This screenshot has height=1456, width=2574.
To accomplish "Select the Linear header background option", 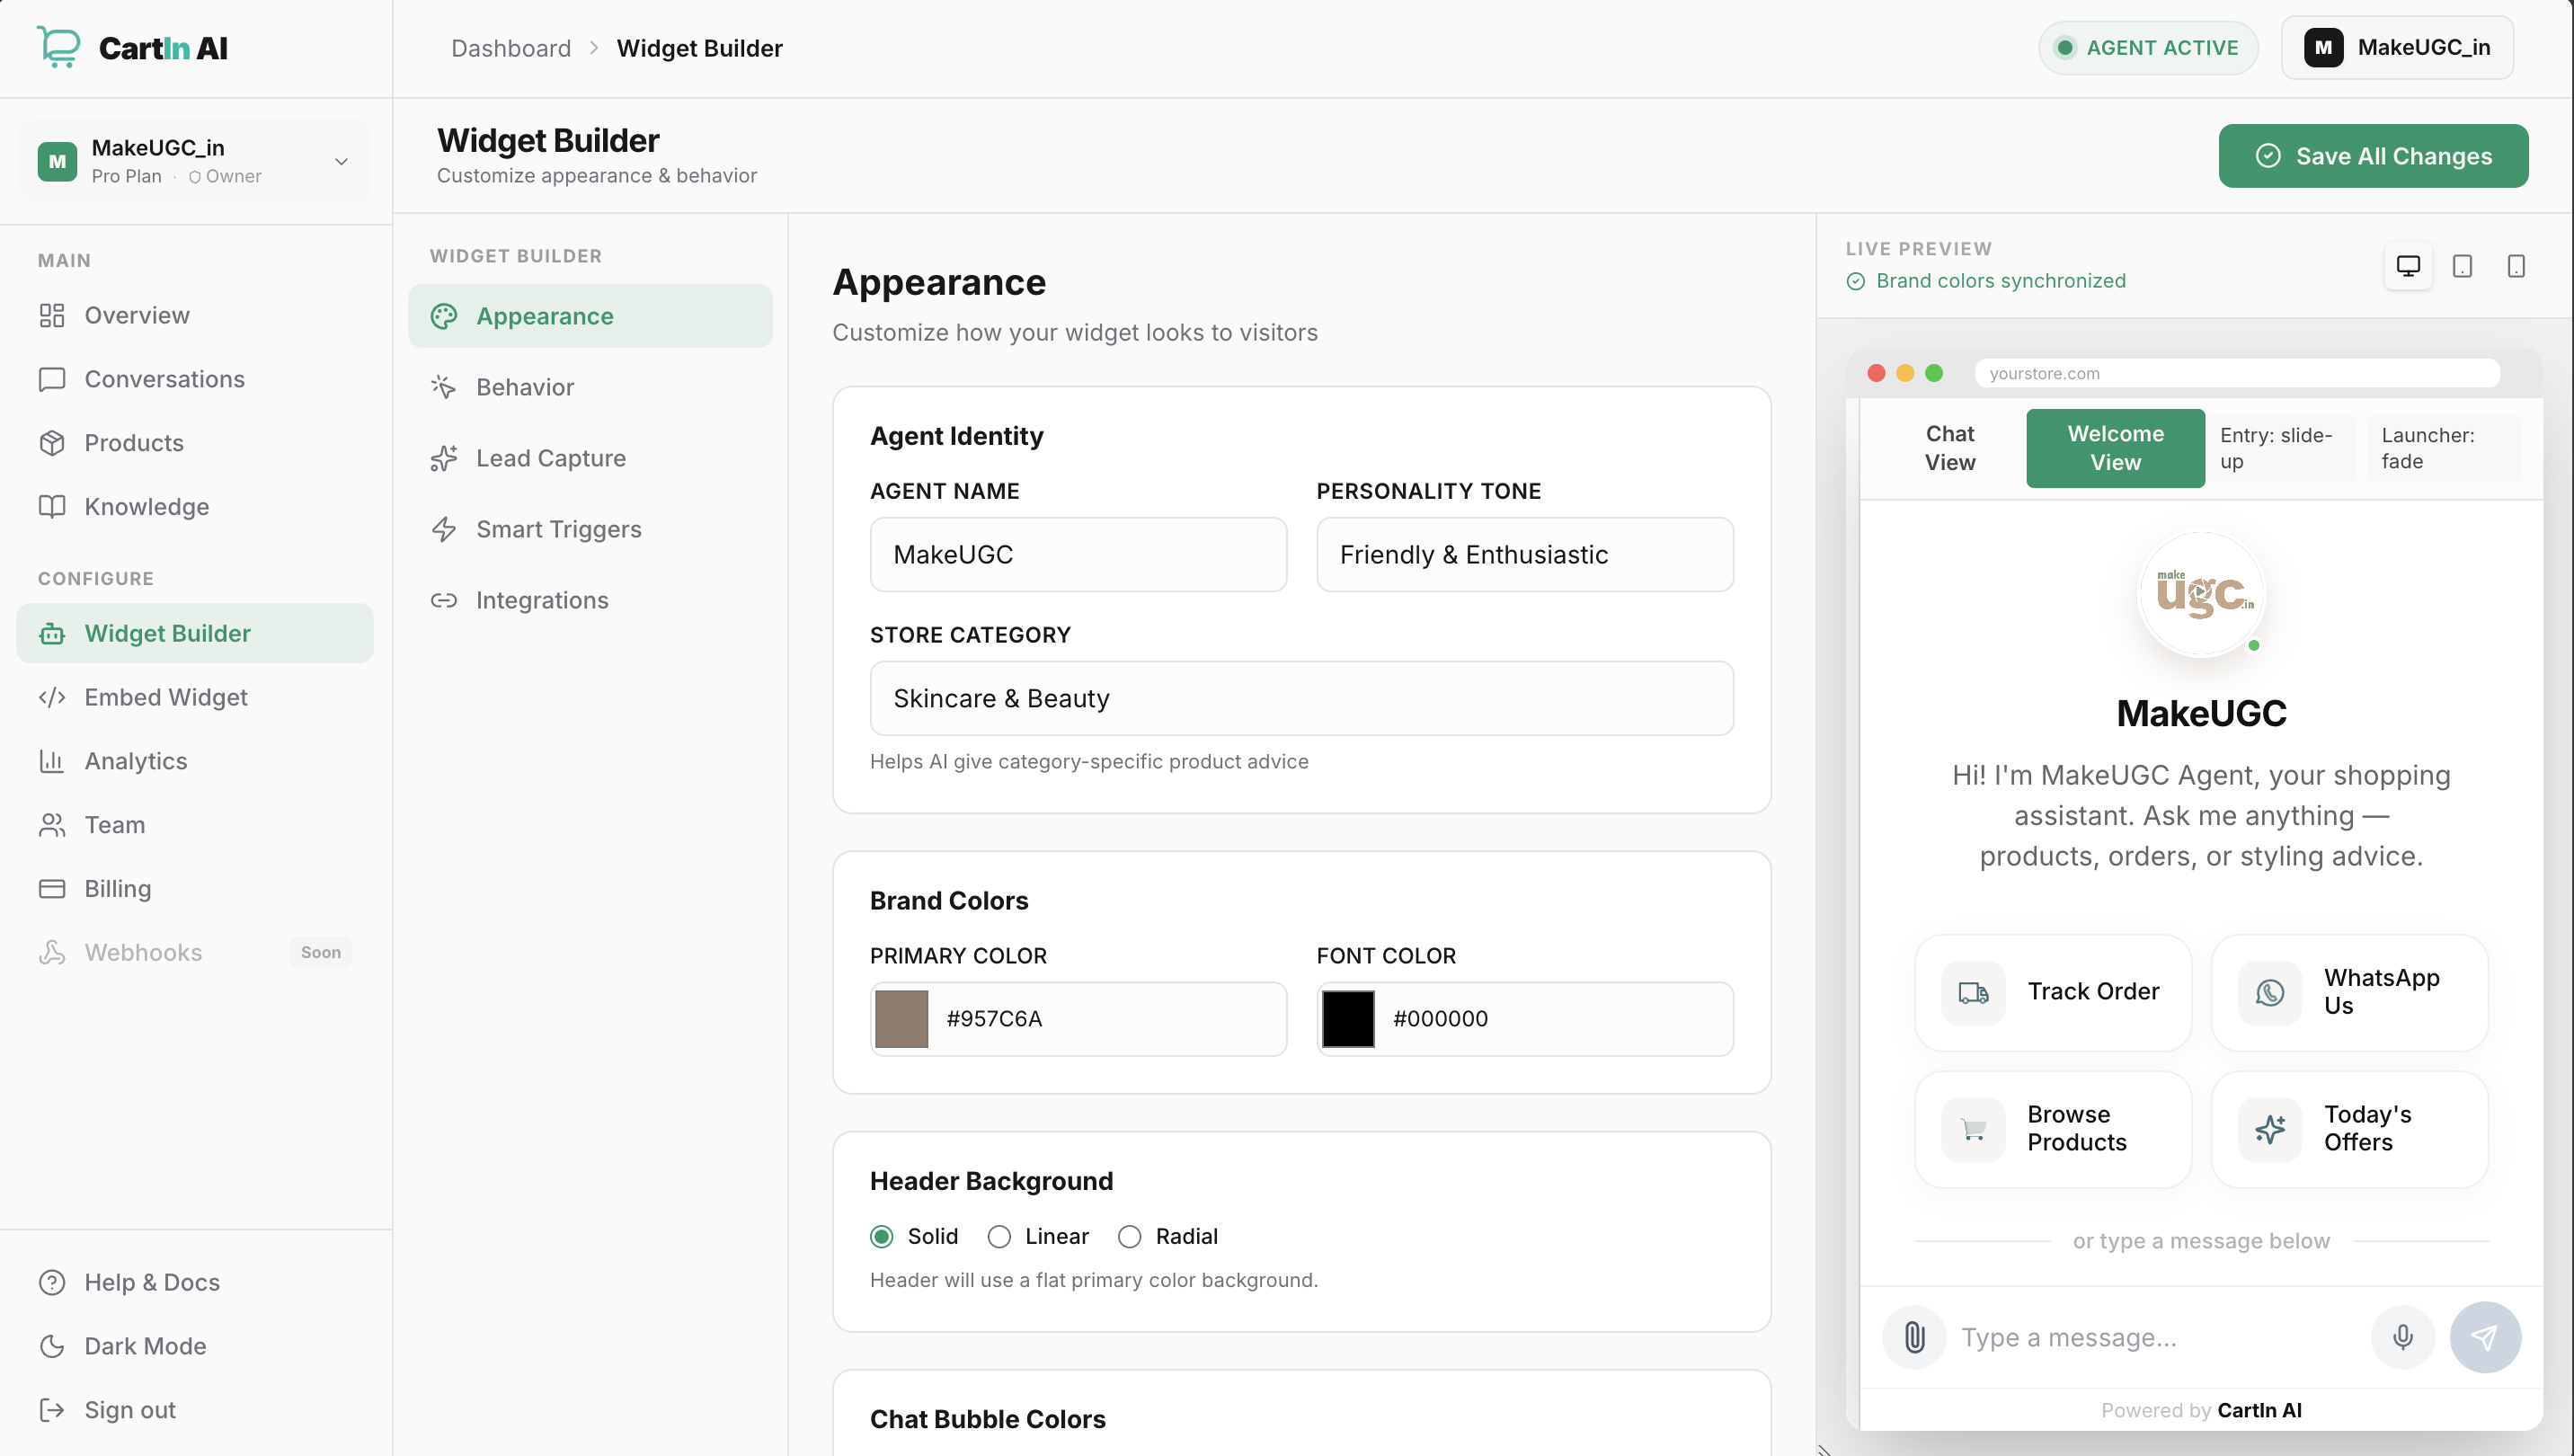I will tap(999, 1237).
